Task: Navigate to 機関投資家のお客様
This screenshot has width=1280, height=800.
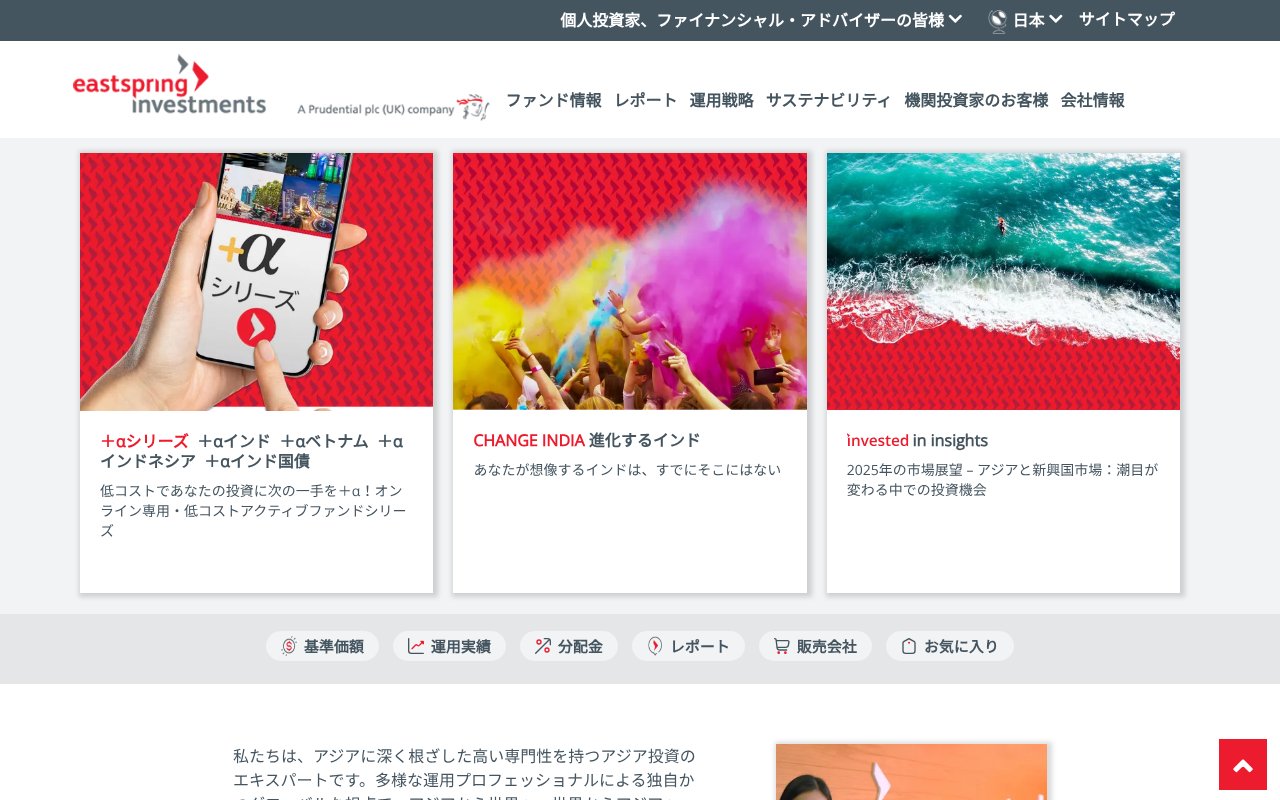Action: tap(976, 100)
